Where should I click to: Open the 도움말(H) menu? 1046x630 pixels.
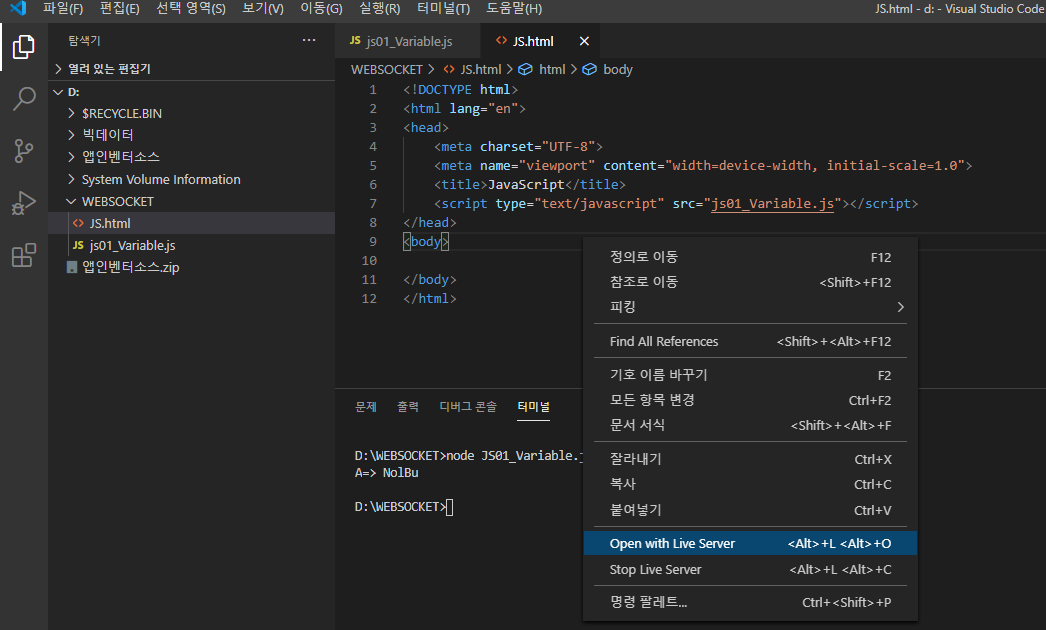514,9
